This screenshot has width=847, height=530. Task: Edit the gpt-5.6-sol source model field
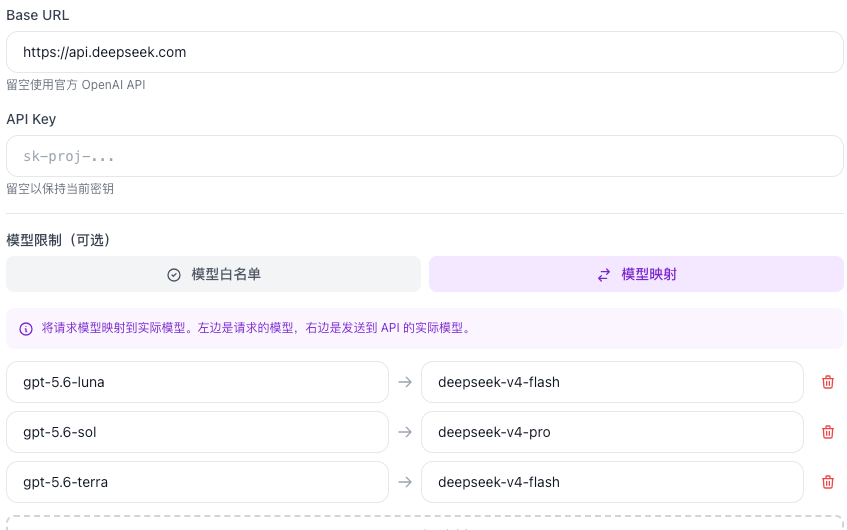coord(197,432)
